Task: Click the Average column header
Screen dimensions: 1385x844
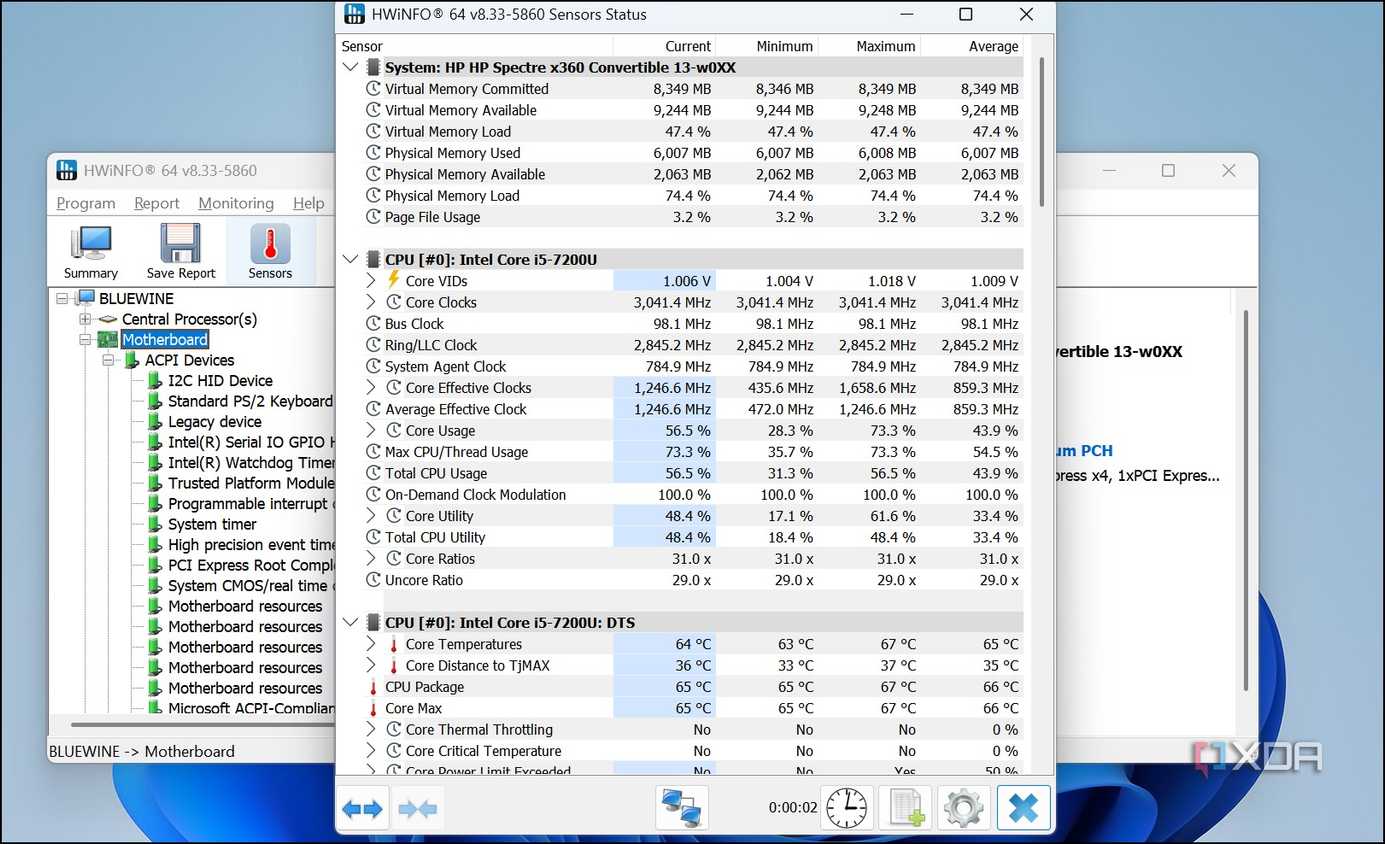Action: coord(972,46)
